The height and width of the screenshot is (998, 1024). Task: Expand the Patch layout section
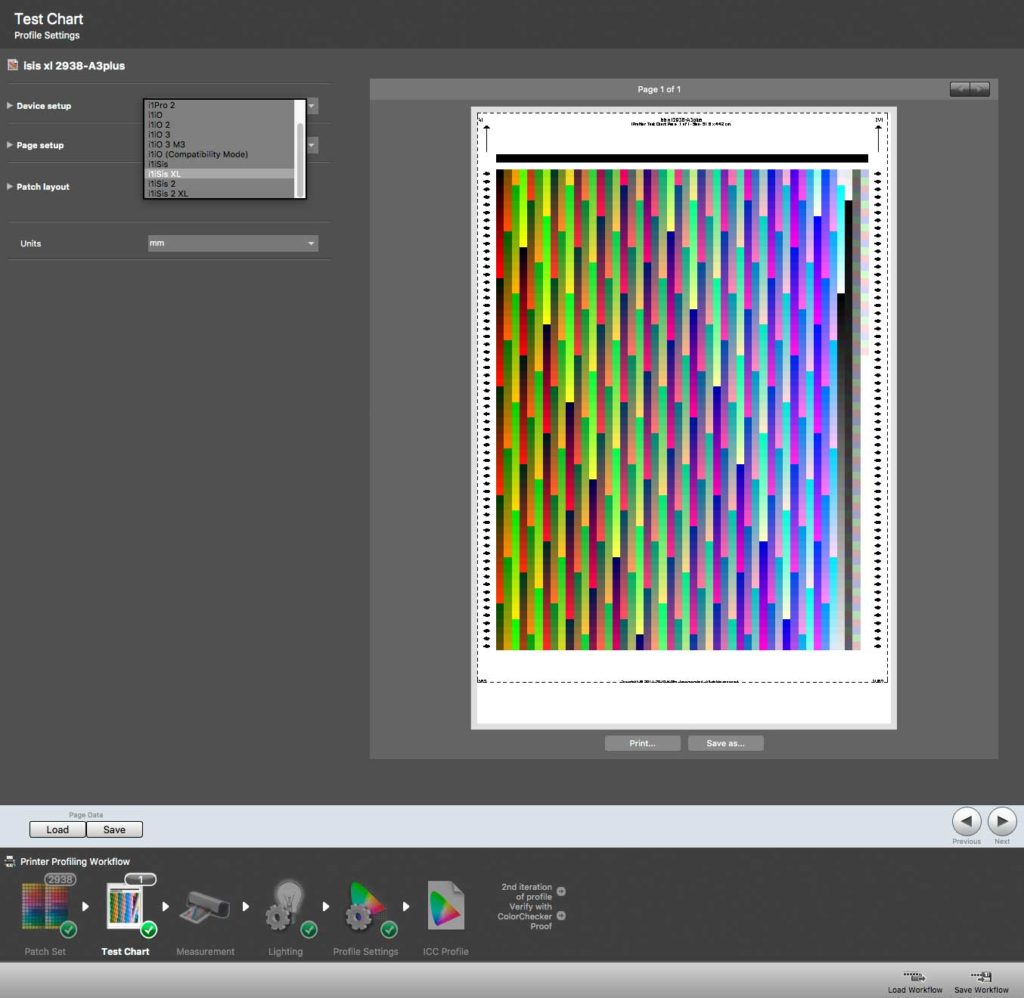(x=10, y=186)
